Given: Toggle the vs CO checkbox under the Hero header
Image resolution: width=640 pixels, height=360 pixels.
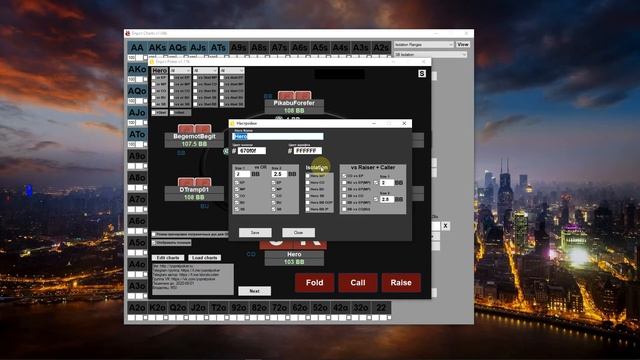Looking at the screenshot, I should [153, 91].
